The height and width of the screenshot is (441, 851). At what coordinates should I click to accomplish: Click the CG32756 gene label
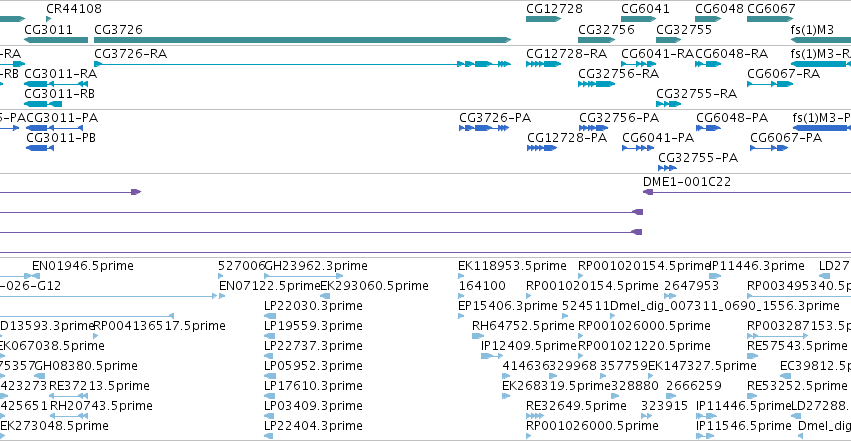(x=606, y=29)
